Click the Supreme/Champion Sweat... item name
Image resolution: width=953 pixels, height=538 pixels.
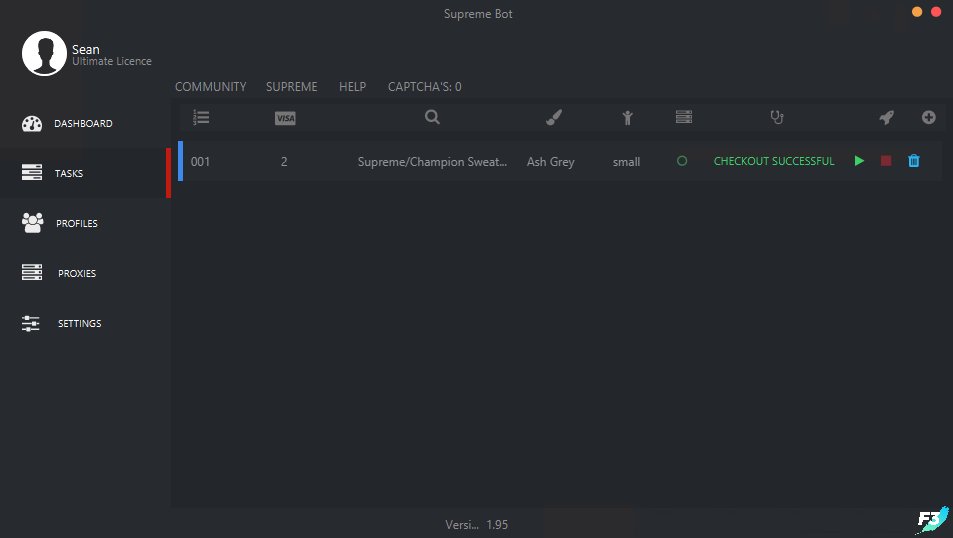[x=432, y=162]
